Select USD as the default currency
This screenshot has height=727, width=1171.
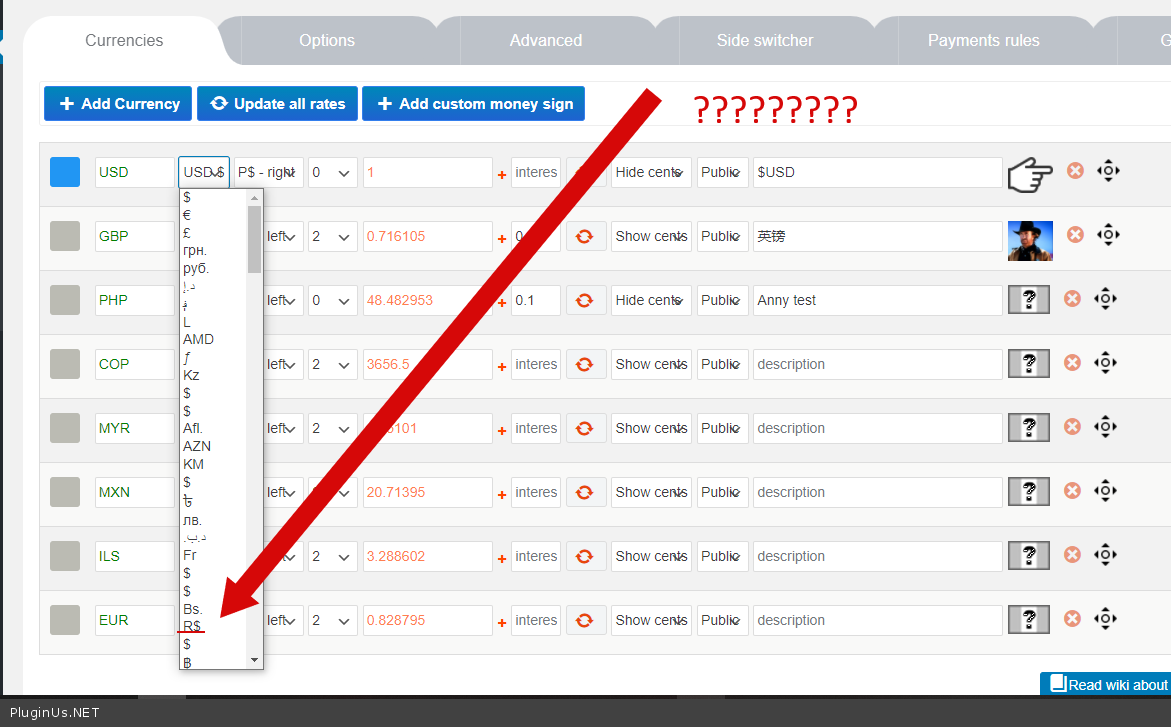65,172
